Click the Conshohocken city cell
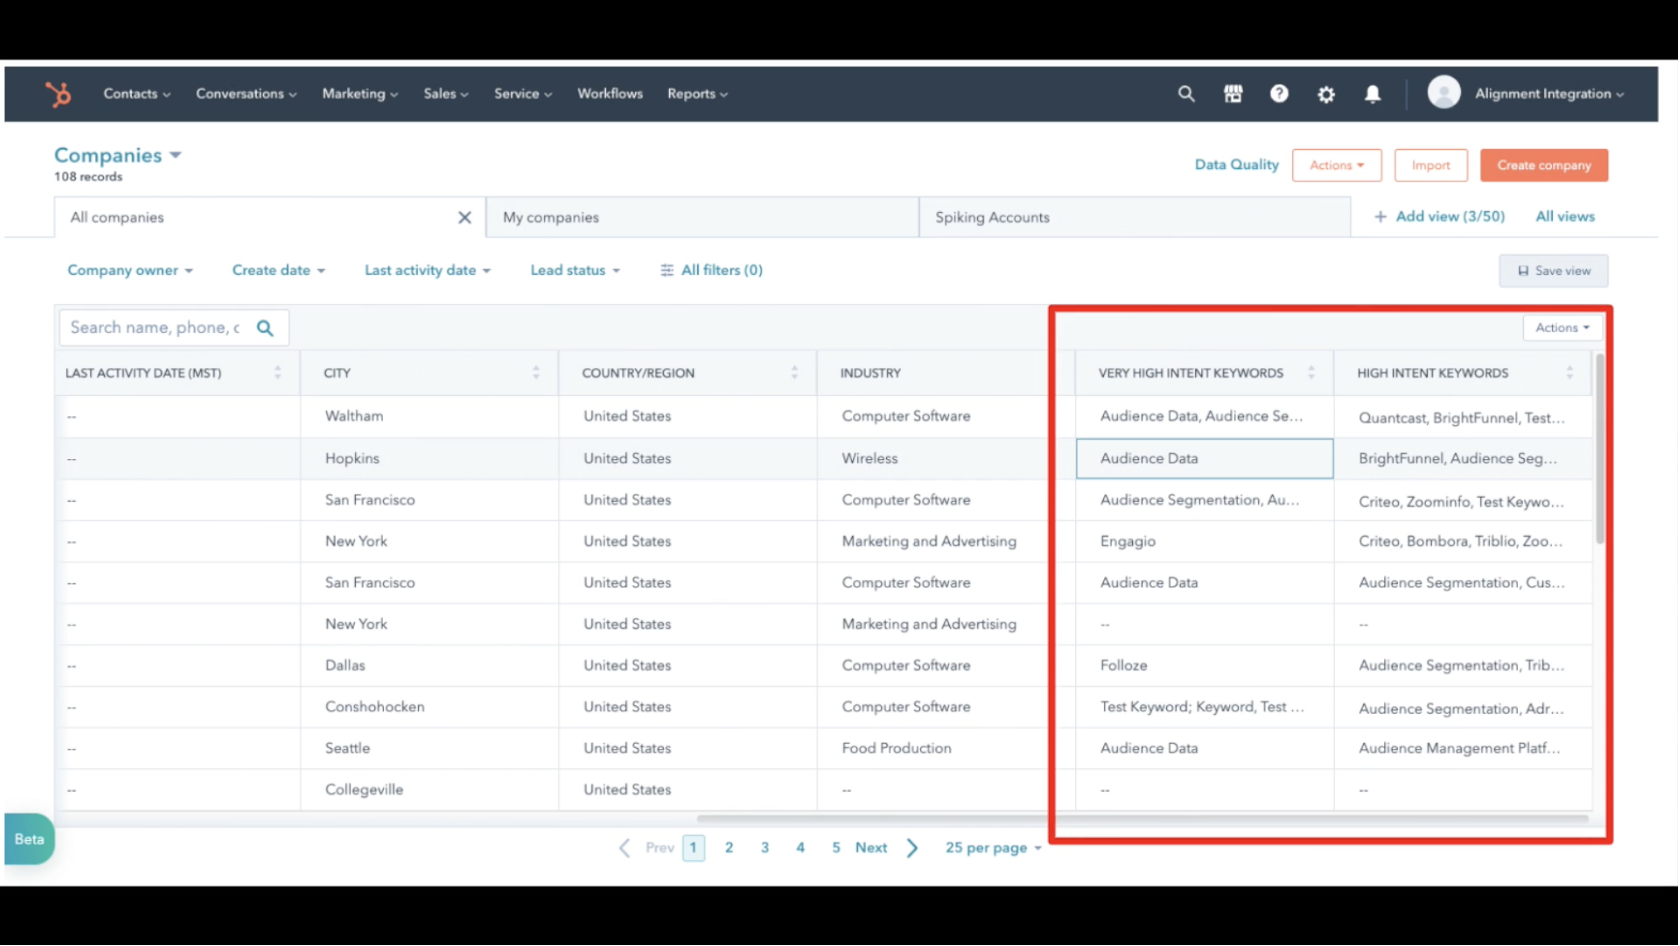 (x=430, y=708)
